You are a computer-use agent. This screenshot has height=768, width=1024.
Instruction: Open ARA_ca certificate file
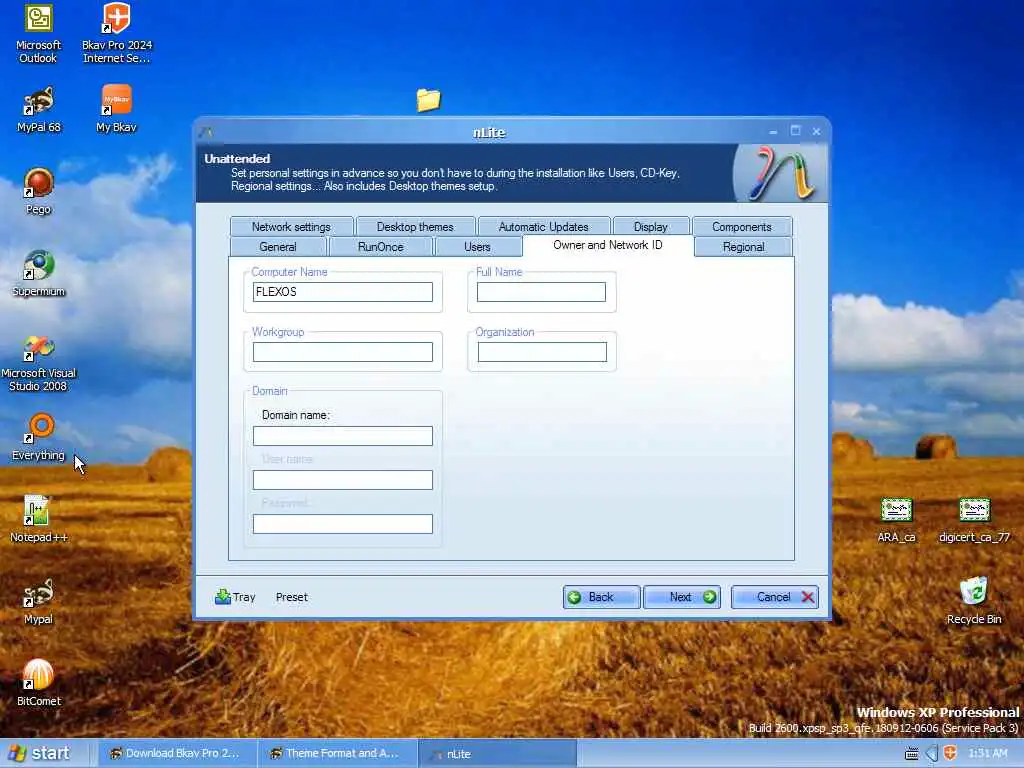click(x=896, y=520)
